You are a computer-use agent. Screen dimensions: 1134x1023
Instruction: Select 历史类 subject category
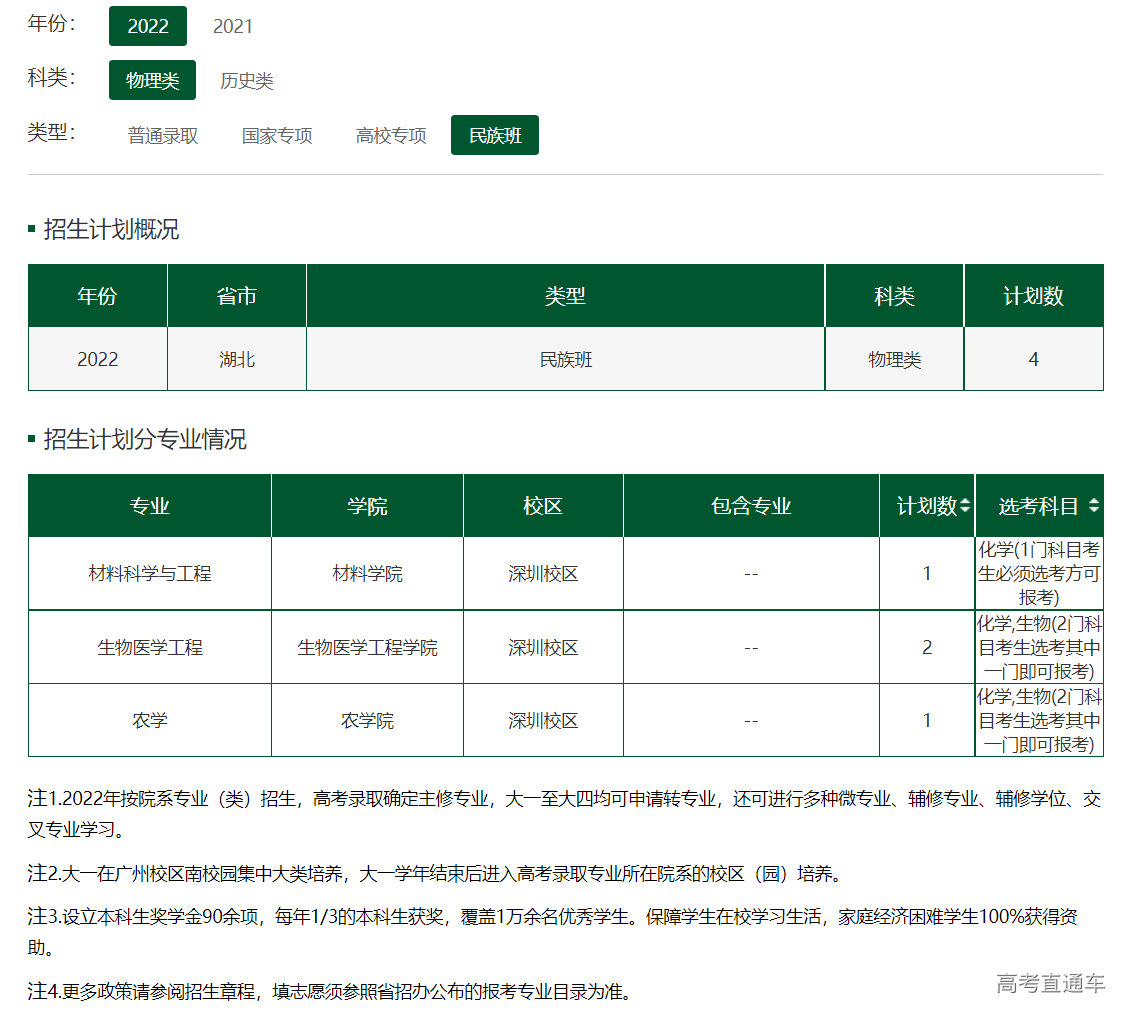(x=245, y=80)
